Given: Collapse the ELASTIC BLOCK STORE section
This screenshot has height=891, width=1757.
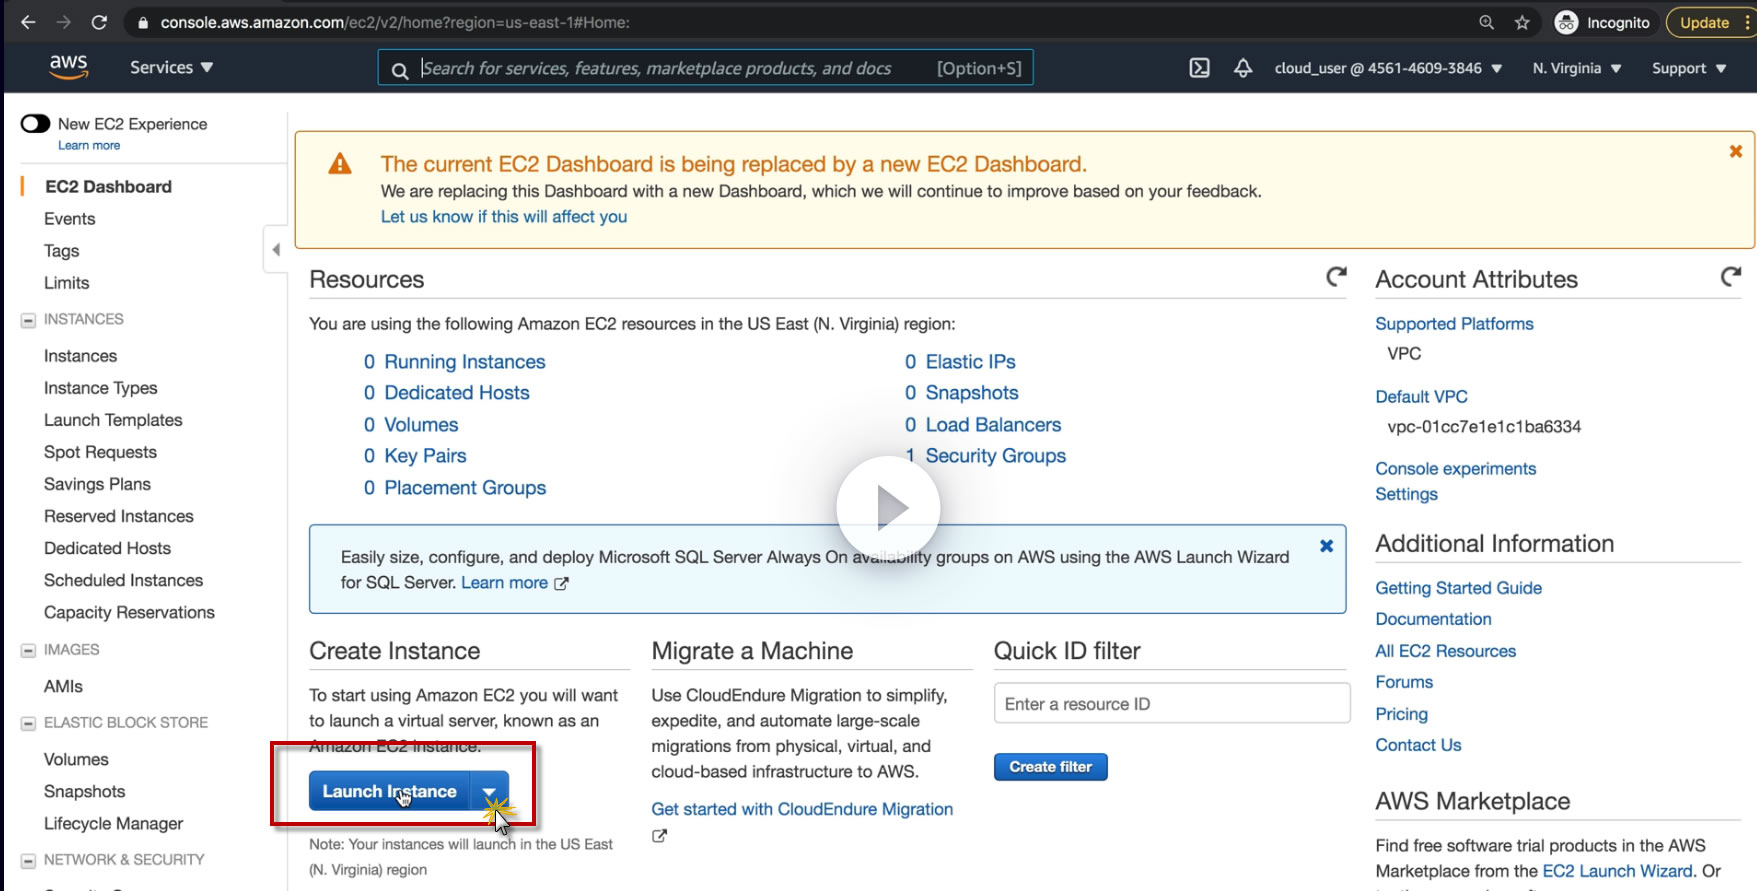Looking at the screenshot, I should [x=28, y=723].
